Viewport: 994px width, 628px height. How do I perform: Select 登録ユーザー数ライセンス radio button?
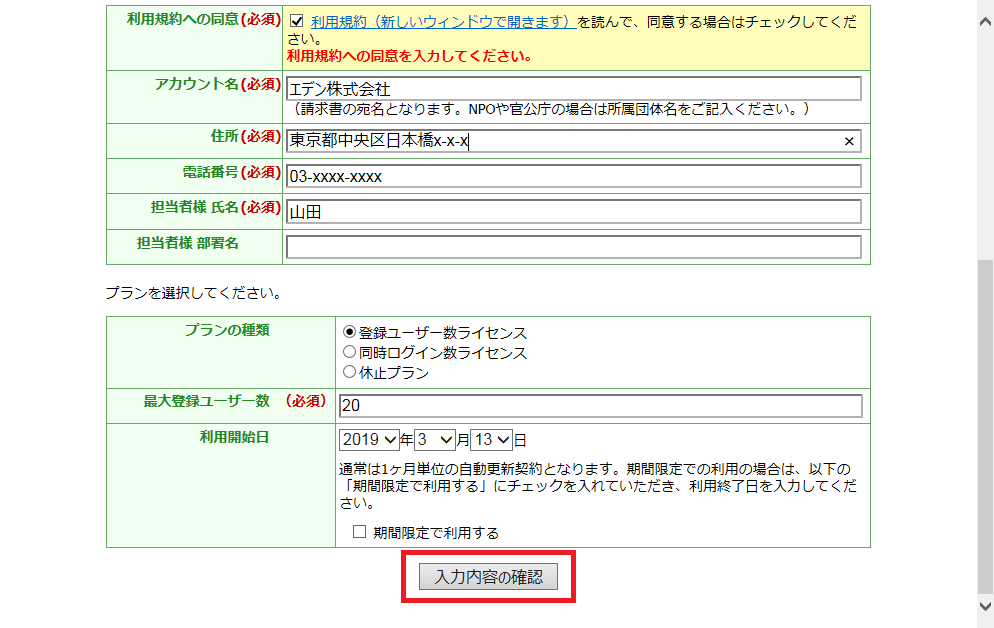click(x=349, y=332)
